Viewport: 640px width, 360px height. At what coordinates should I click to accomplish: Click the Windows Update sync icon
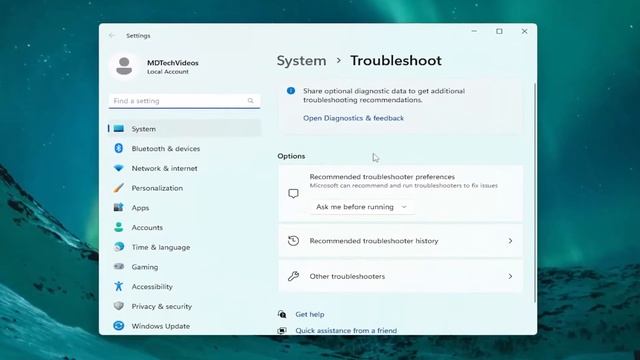[119, 326]
